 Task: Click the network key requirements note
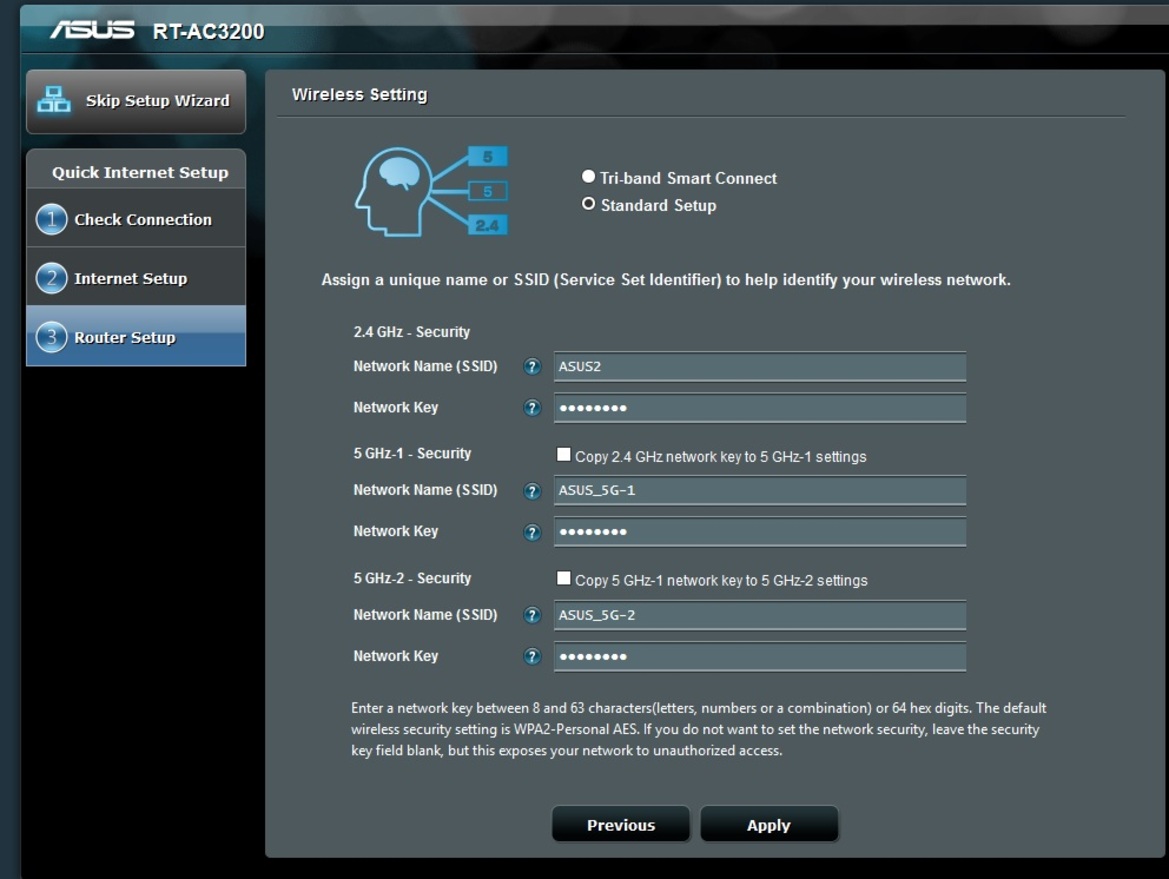tap(699, 729)
